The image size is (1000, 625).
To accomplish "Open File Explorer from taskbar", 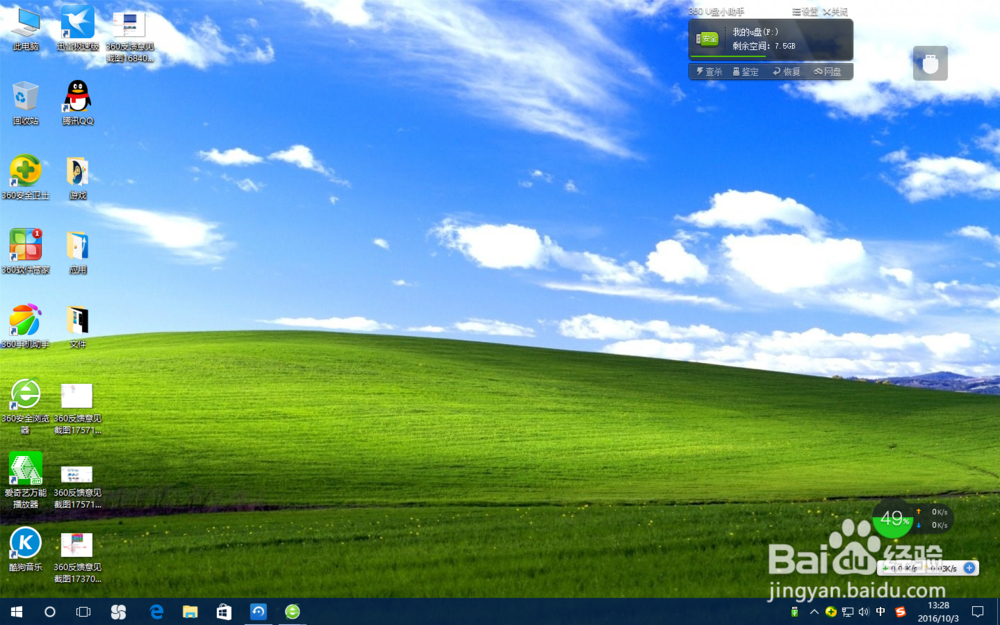I will point(190,612).
